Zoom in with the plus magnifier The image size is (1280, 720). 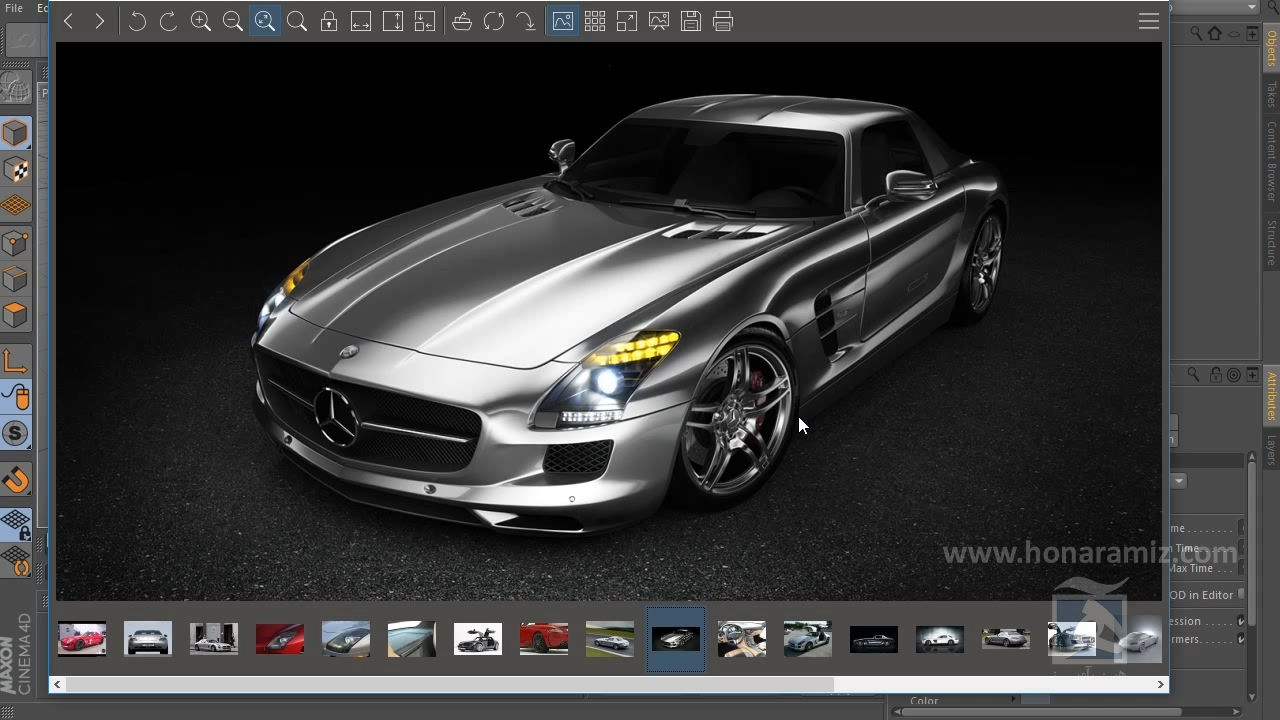click(201, 21)
